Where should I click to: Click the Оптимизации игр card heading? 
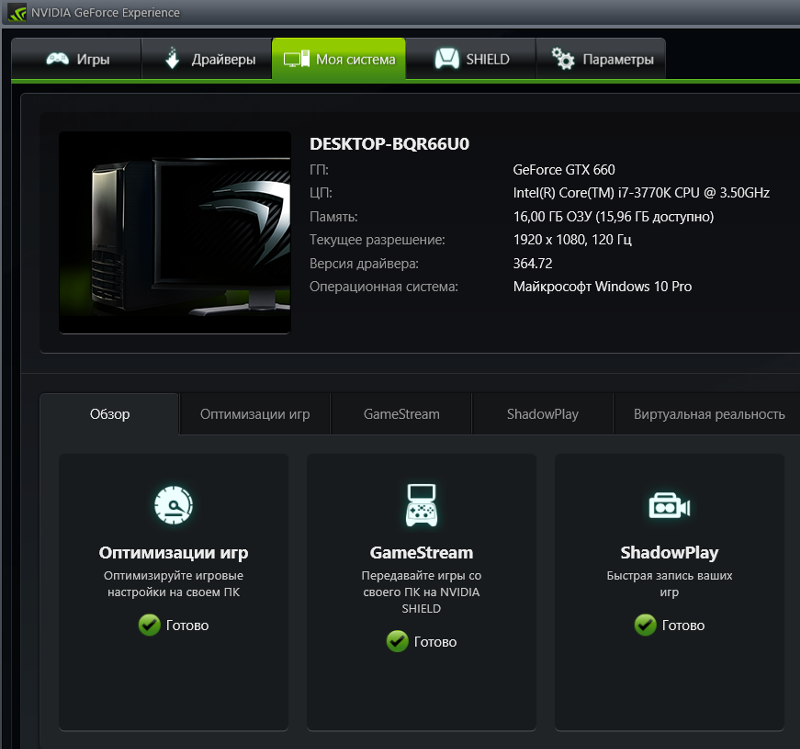(x=173, y=553)
